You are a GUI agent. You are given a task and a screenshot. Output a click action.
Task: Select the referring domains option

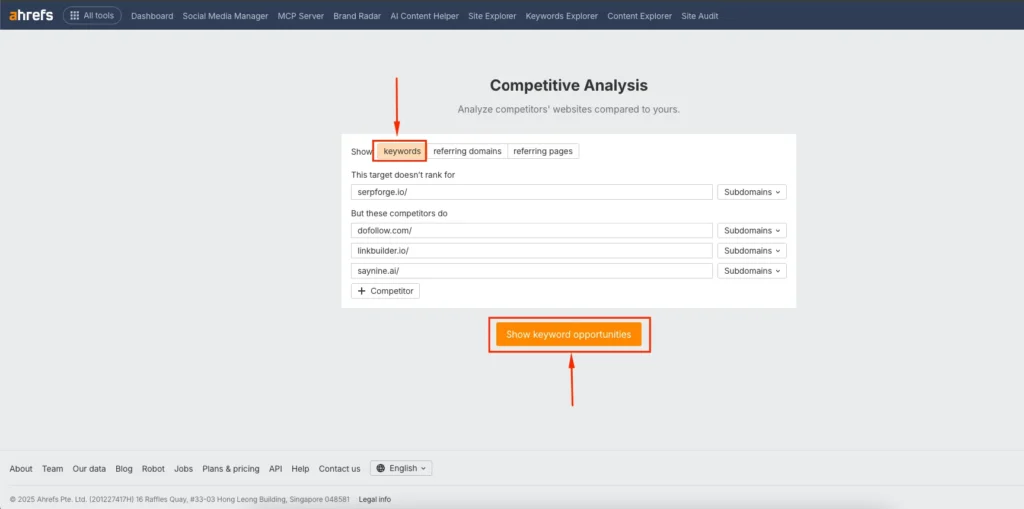[467, 151]
